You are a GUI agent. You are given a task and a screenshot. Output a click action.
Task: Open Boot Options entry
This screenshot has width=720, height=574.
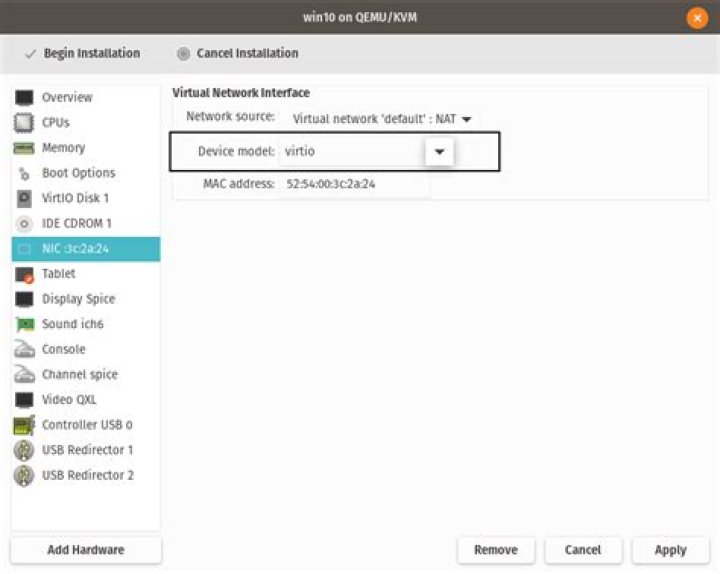click(86, 173)
